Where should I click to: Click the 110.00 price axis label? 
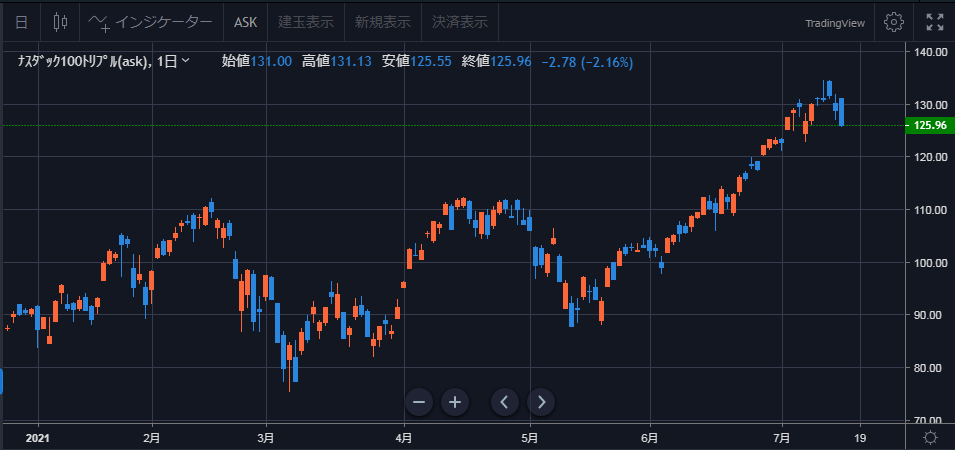pyautogui.click(x=930, y=210)
